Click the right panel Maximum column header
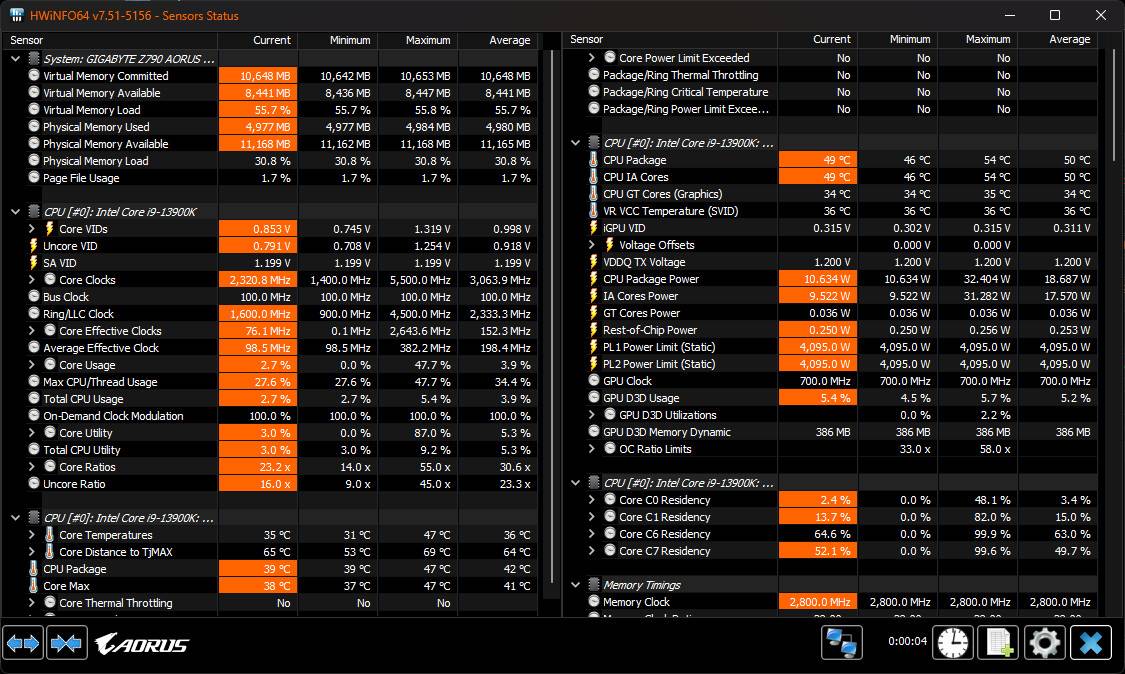 [x=977, y=40]
